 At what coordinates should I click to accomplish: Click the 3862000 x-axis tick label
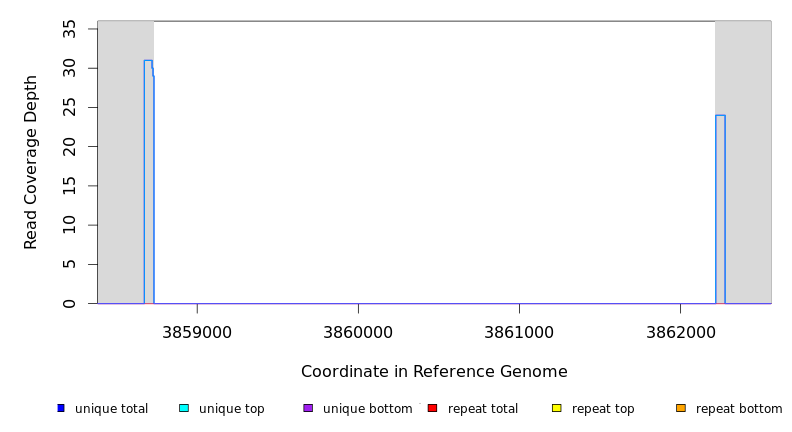point(680,331)
